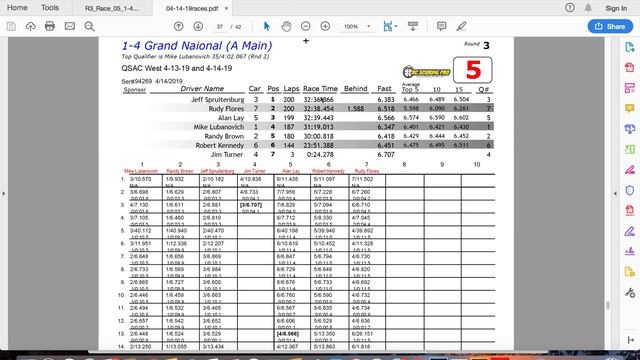The height and width of the screenshot is (360, 640).
Task: Click the 'Behind' column header
Action: [x=356, y=89]
